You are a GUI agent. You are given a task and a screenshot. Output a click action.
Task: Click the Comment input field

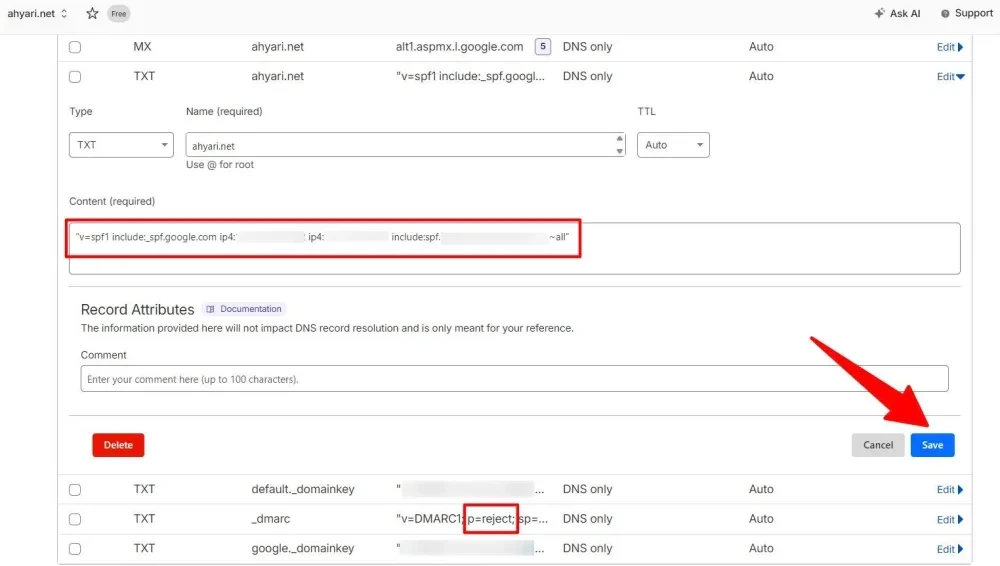click(x=514, y=379)
